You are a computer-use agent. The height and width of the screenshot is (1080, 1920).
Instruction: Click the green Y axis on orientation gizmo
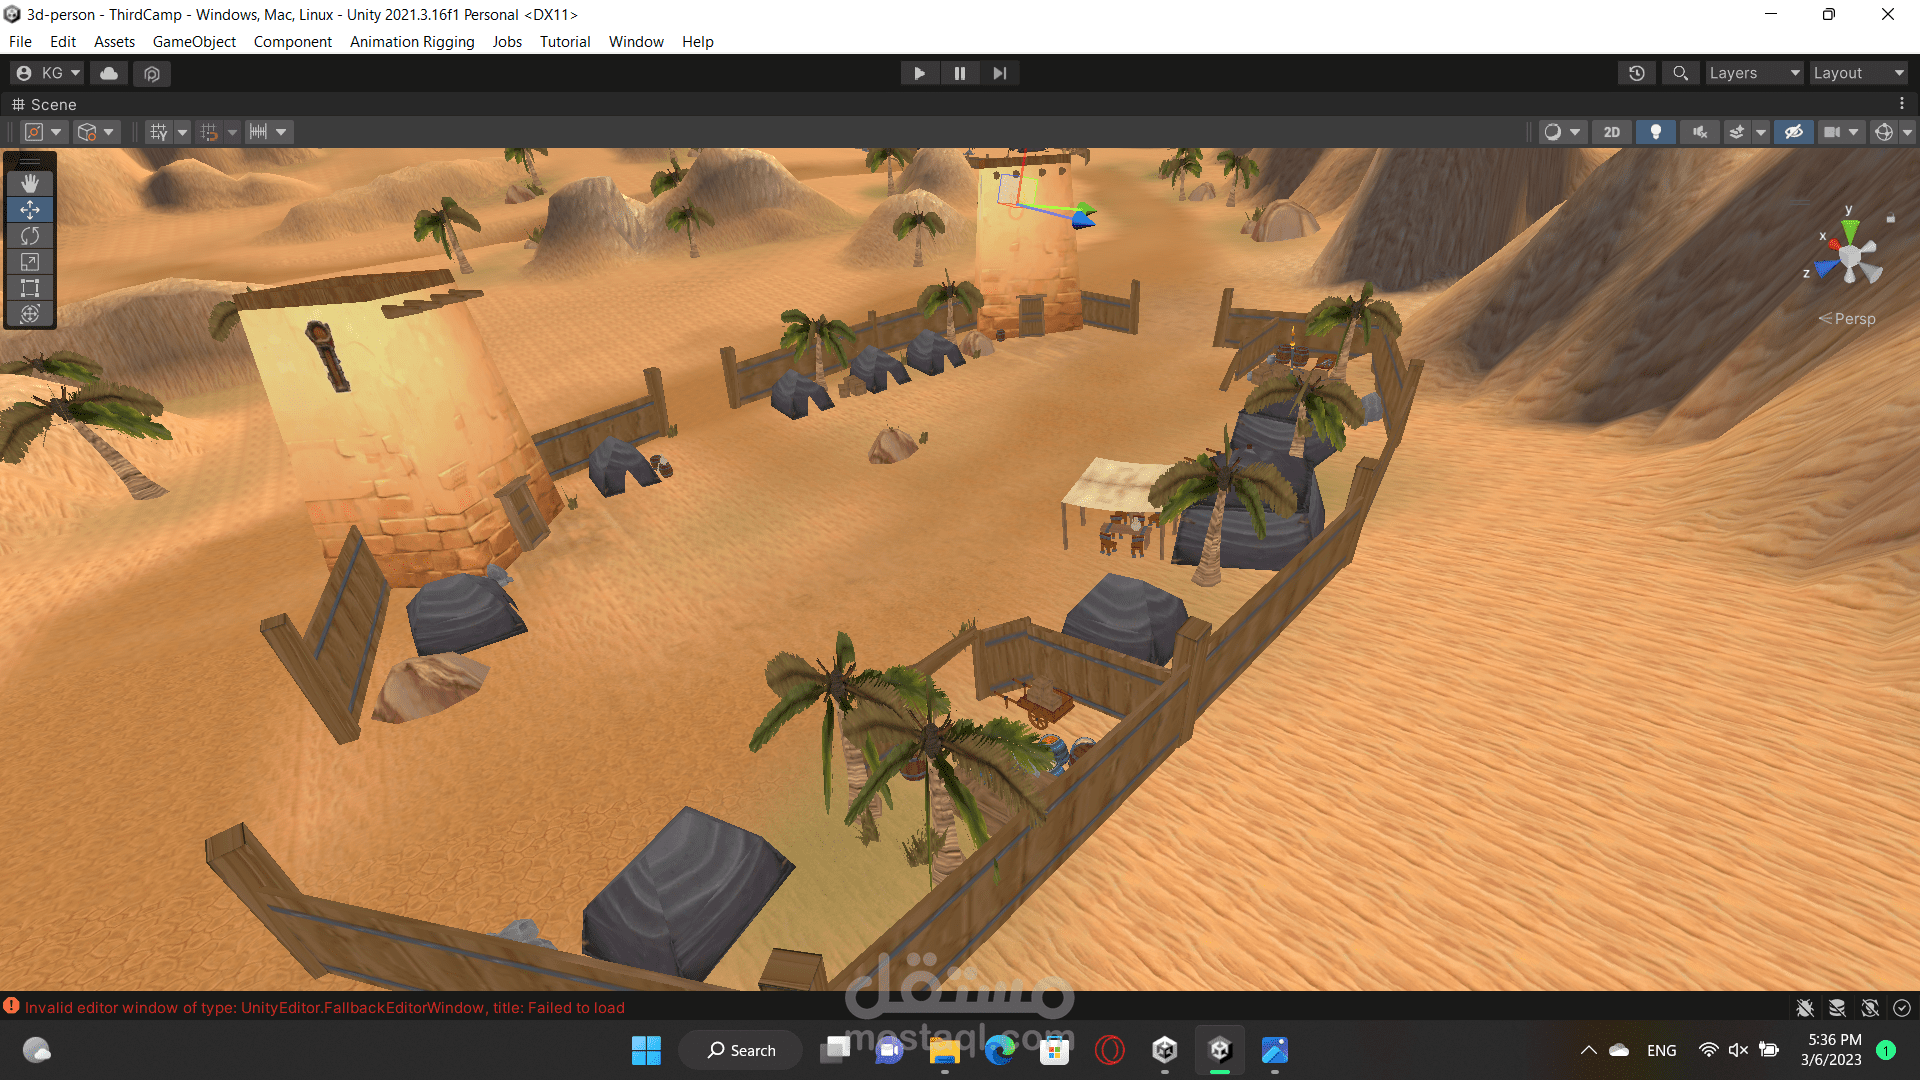point(1850,231)
